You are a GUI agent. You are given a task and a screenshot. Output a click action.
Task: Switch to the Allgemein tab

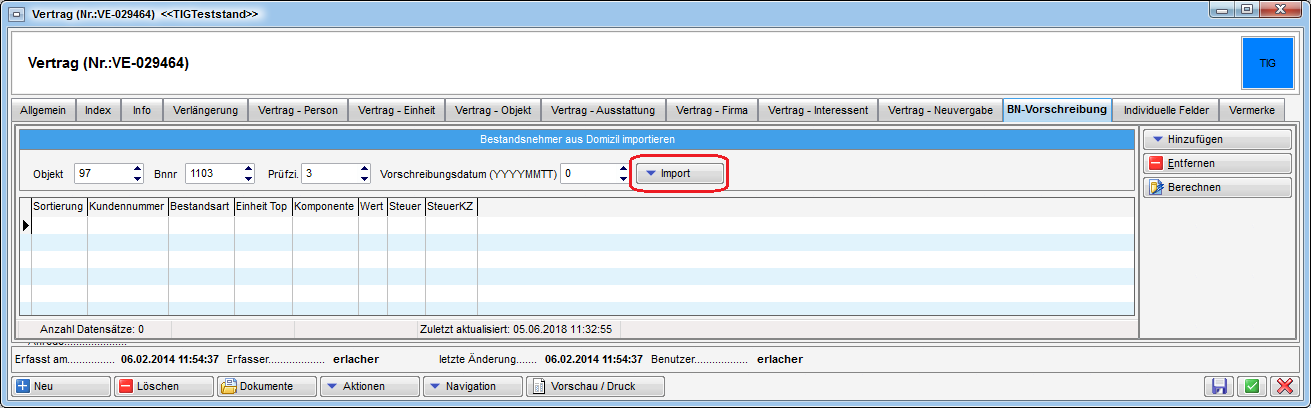coord(43,110)
